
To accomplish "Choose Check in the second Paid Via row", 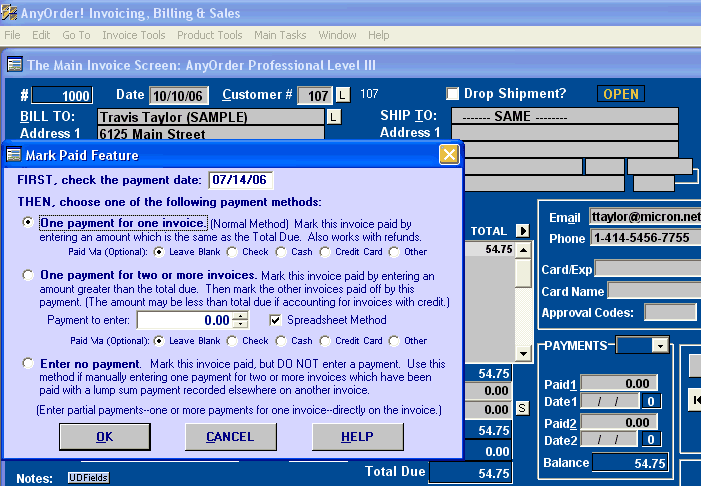I will pos(232,341).
